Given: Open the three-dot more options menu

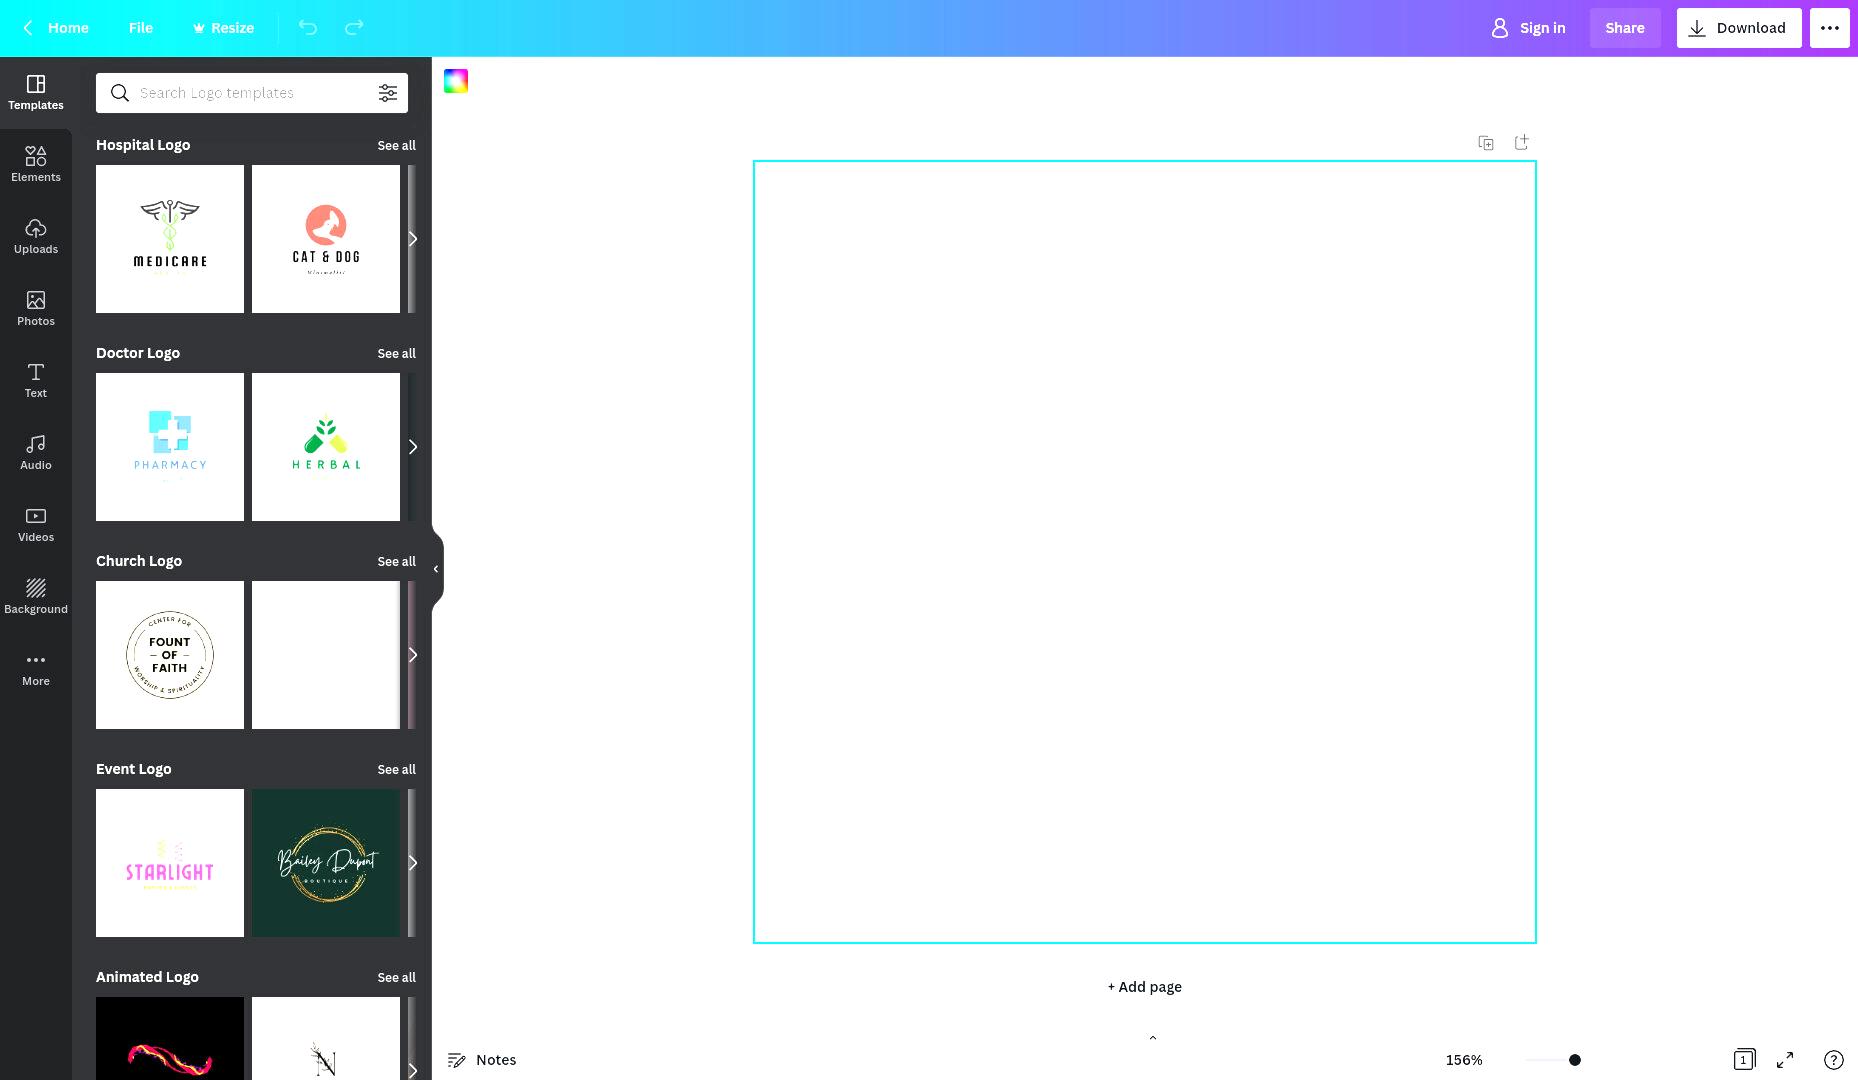Looking at the screenshot, I should pyautogui.click(x=1830, y=28).
